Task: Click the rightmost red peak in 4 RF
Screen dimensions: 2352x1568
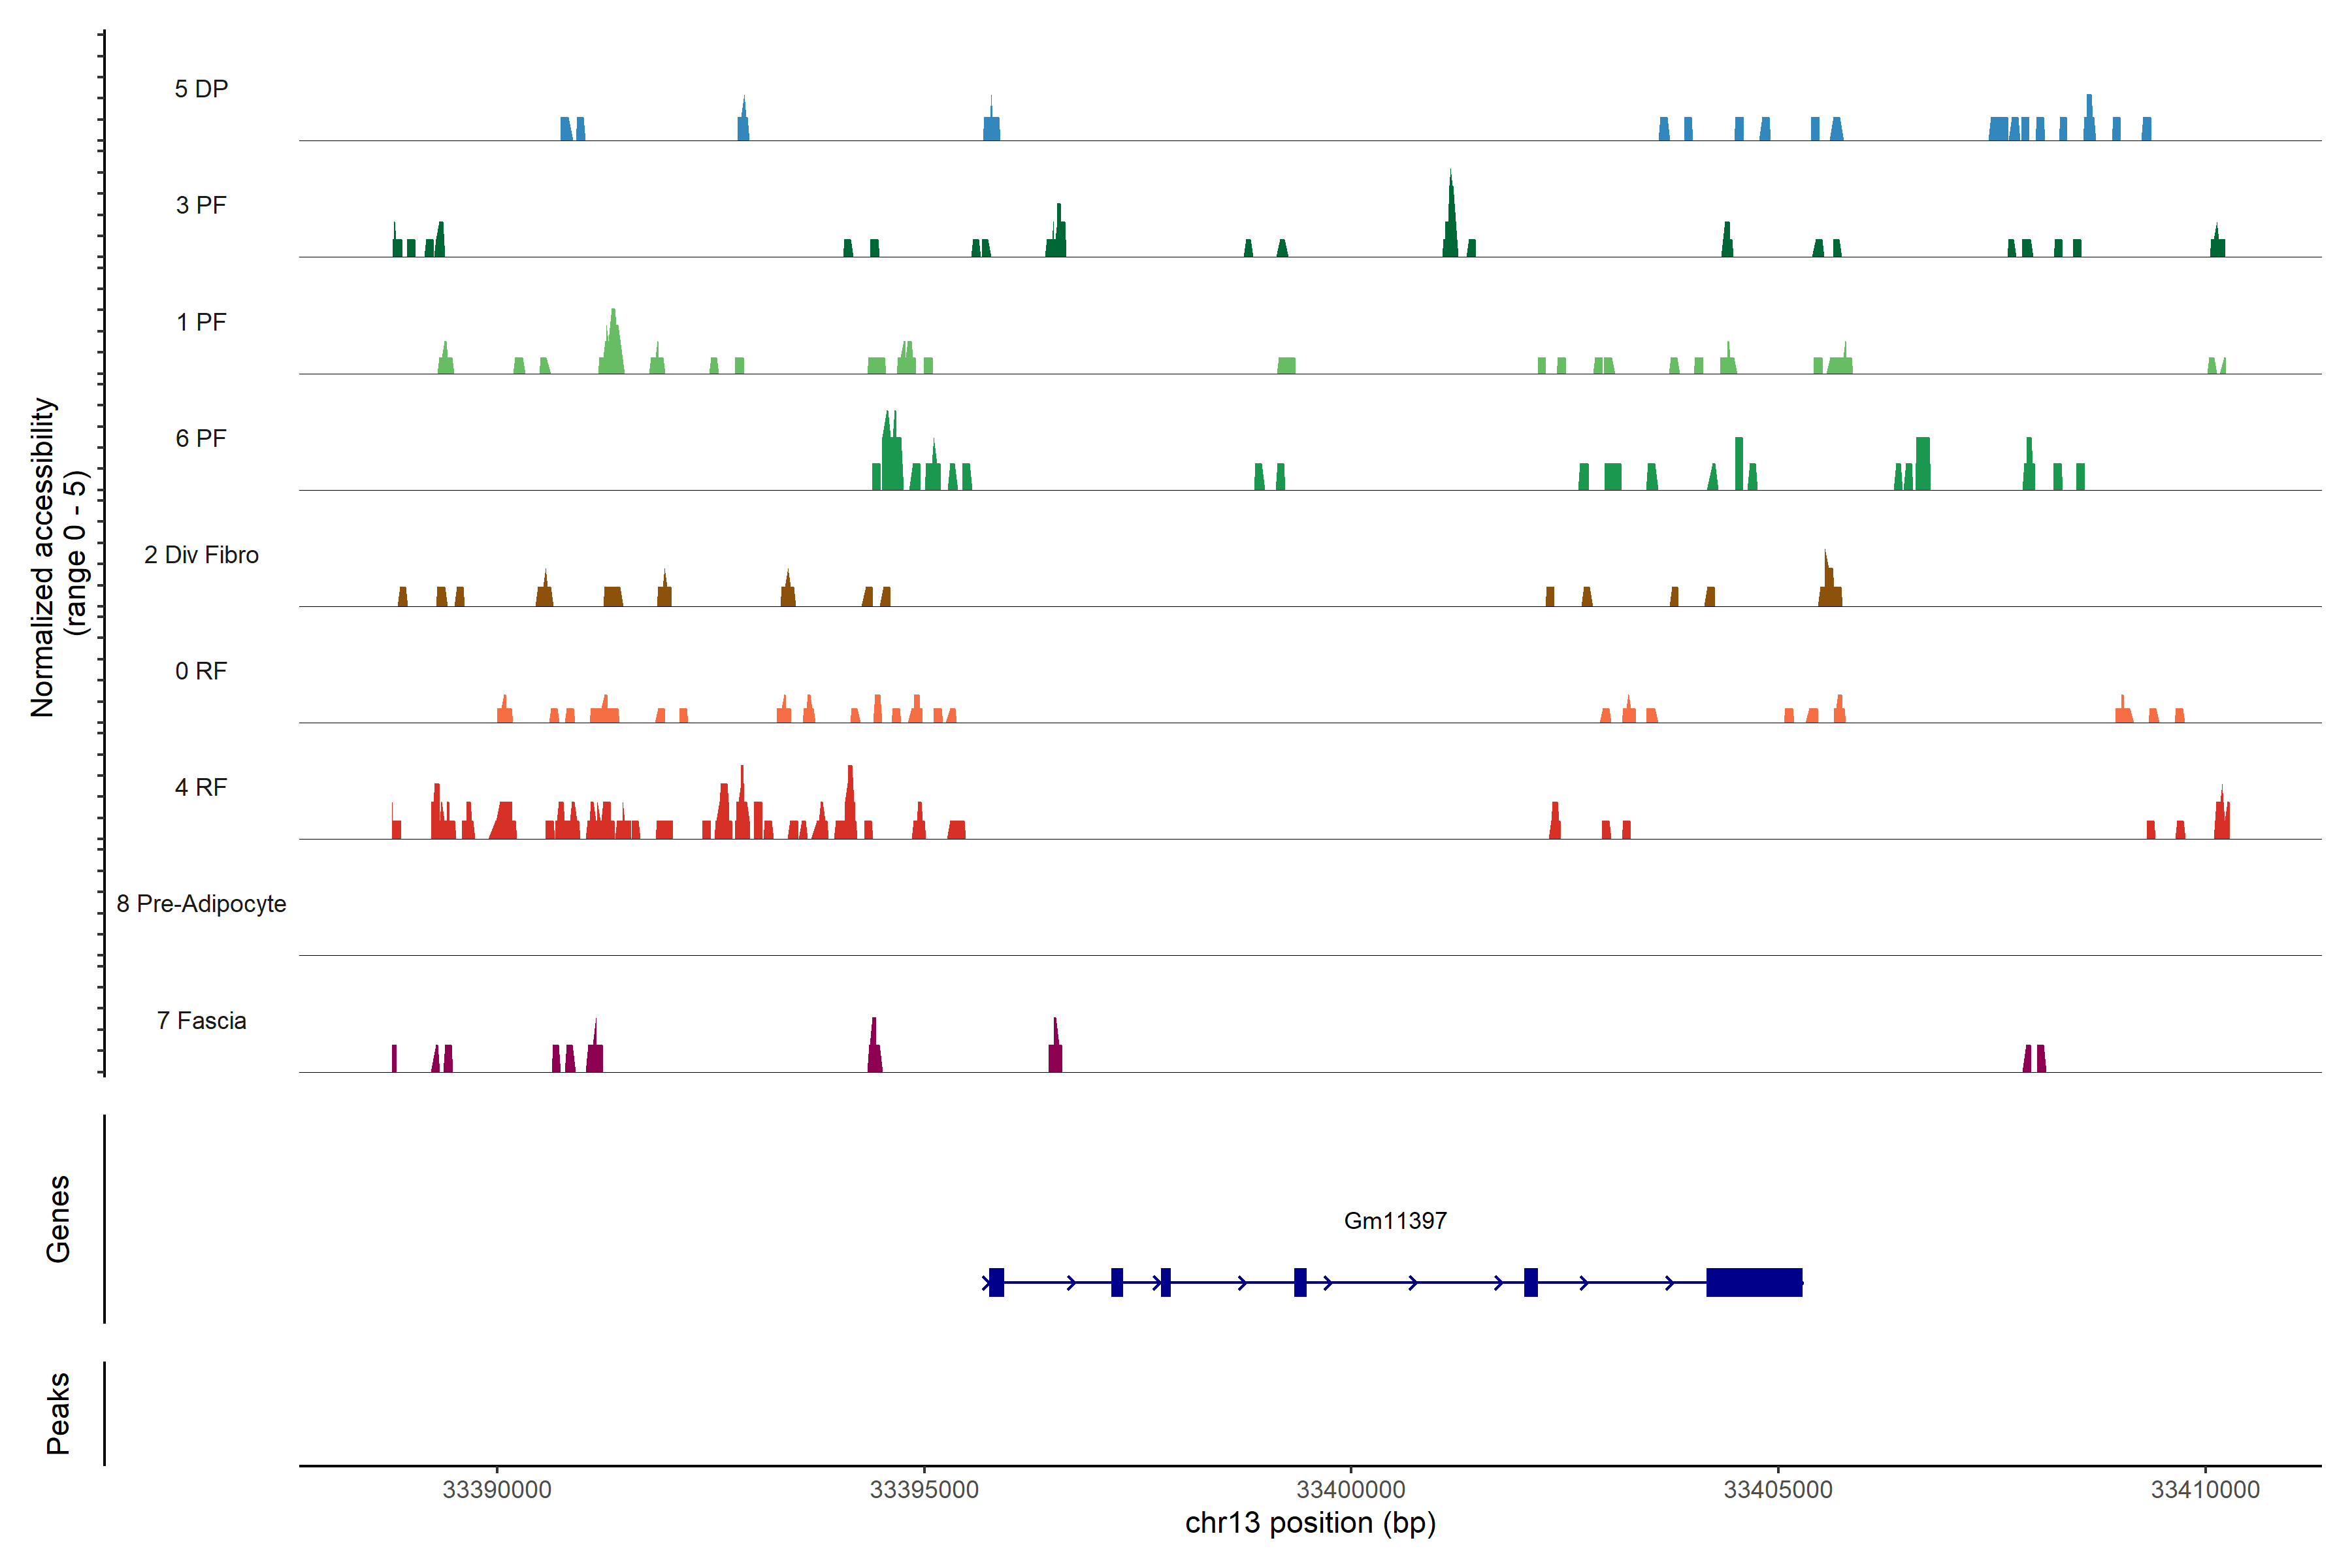Action: [2221, 817]
